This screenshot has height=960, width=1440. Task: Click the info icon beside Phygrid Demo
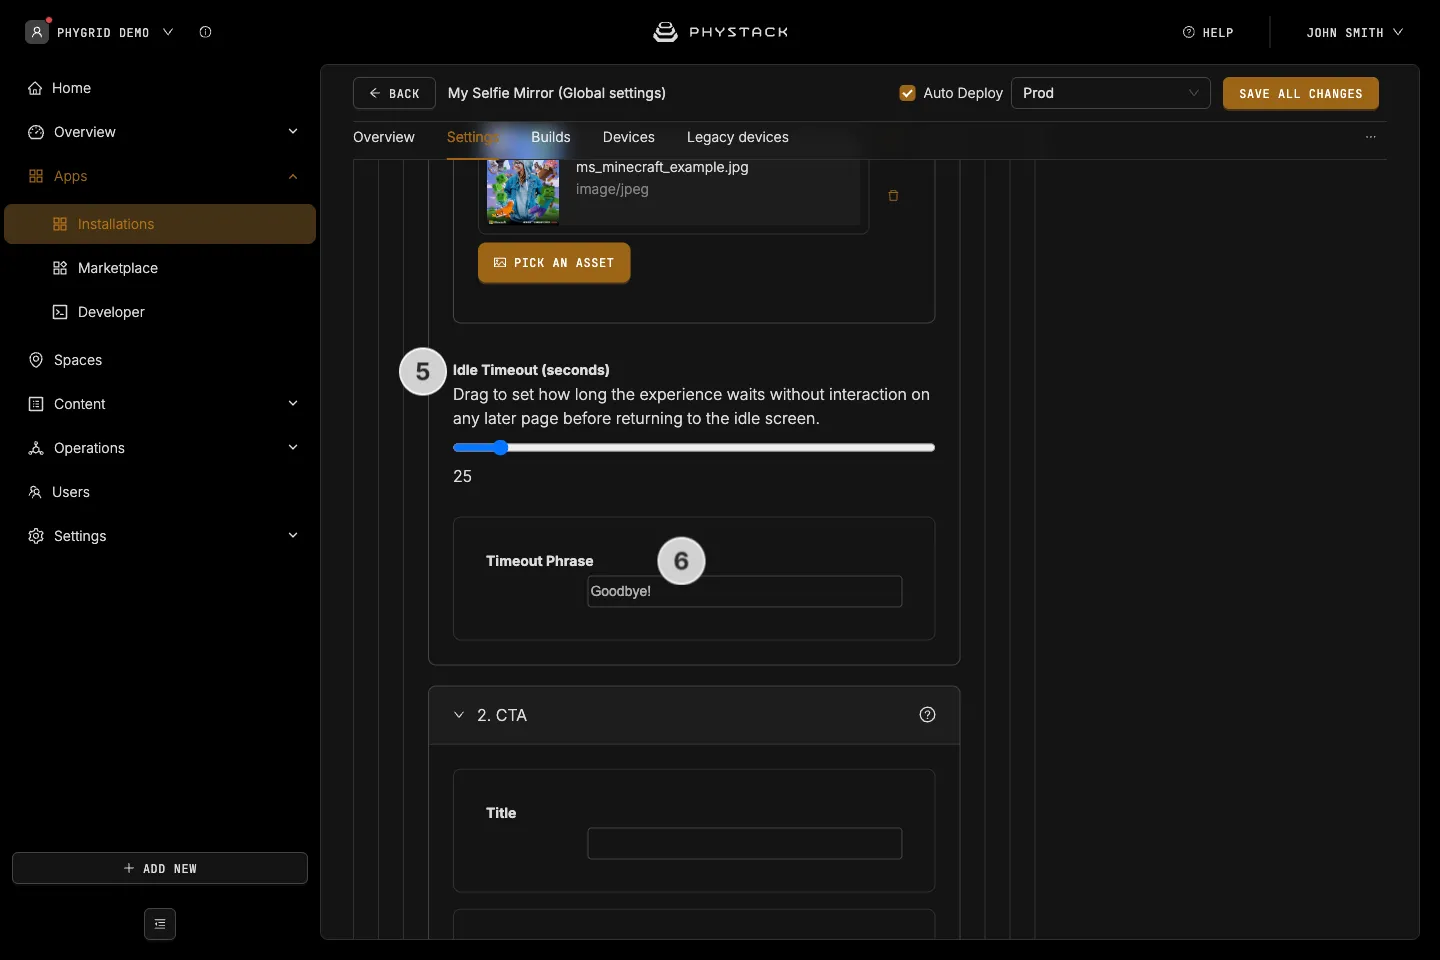[205, 32]
